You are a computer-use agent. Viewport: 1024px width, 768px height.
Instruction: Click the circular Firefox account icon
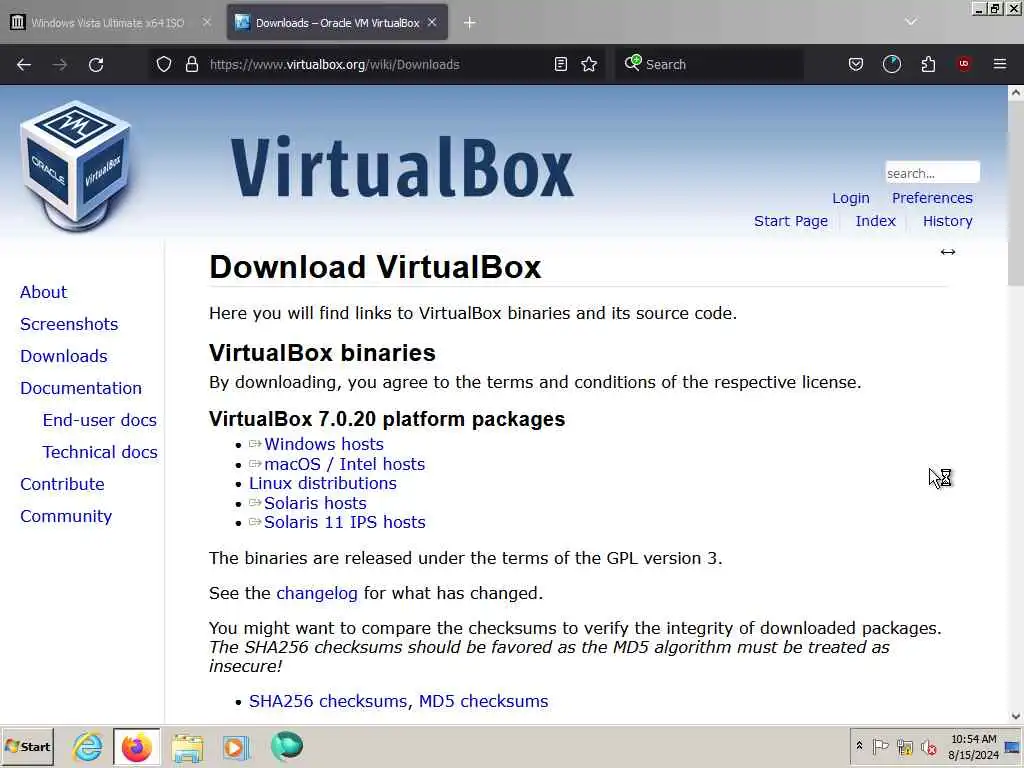point(892,64)
